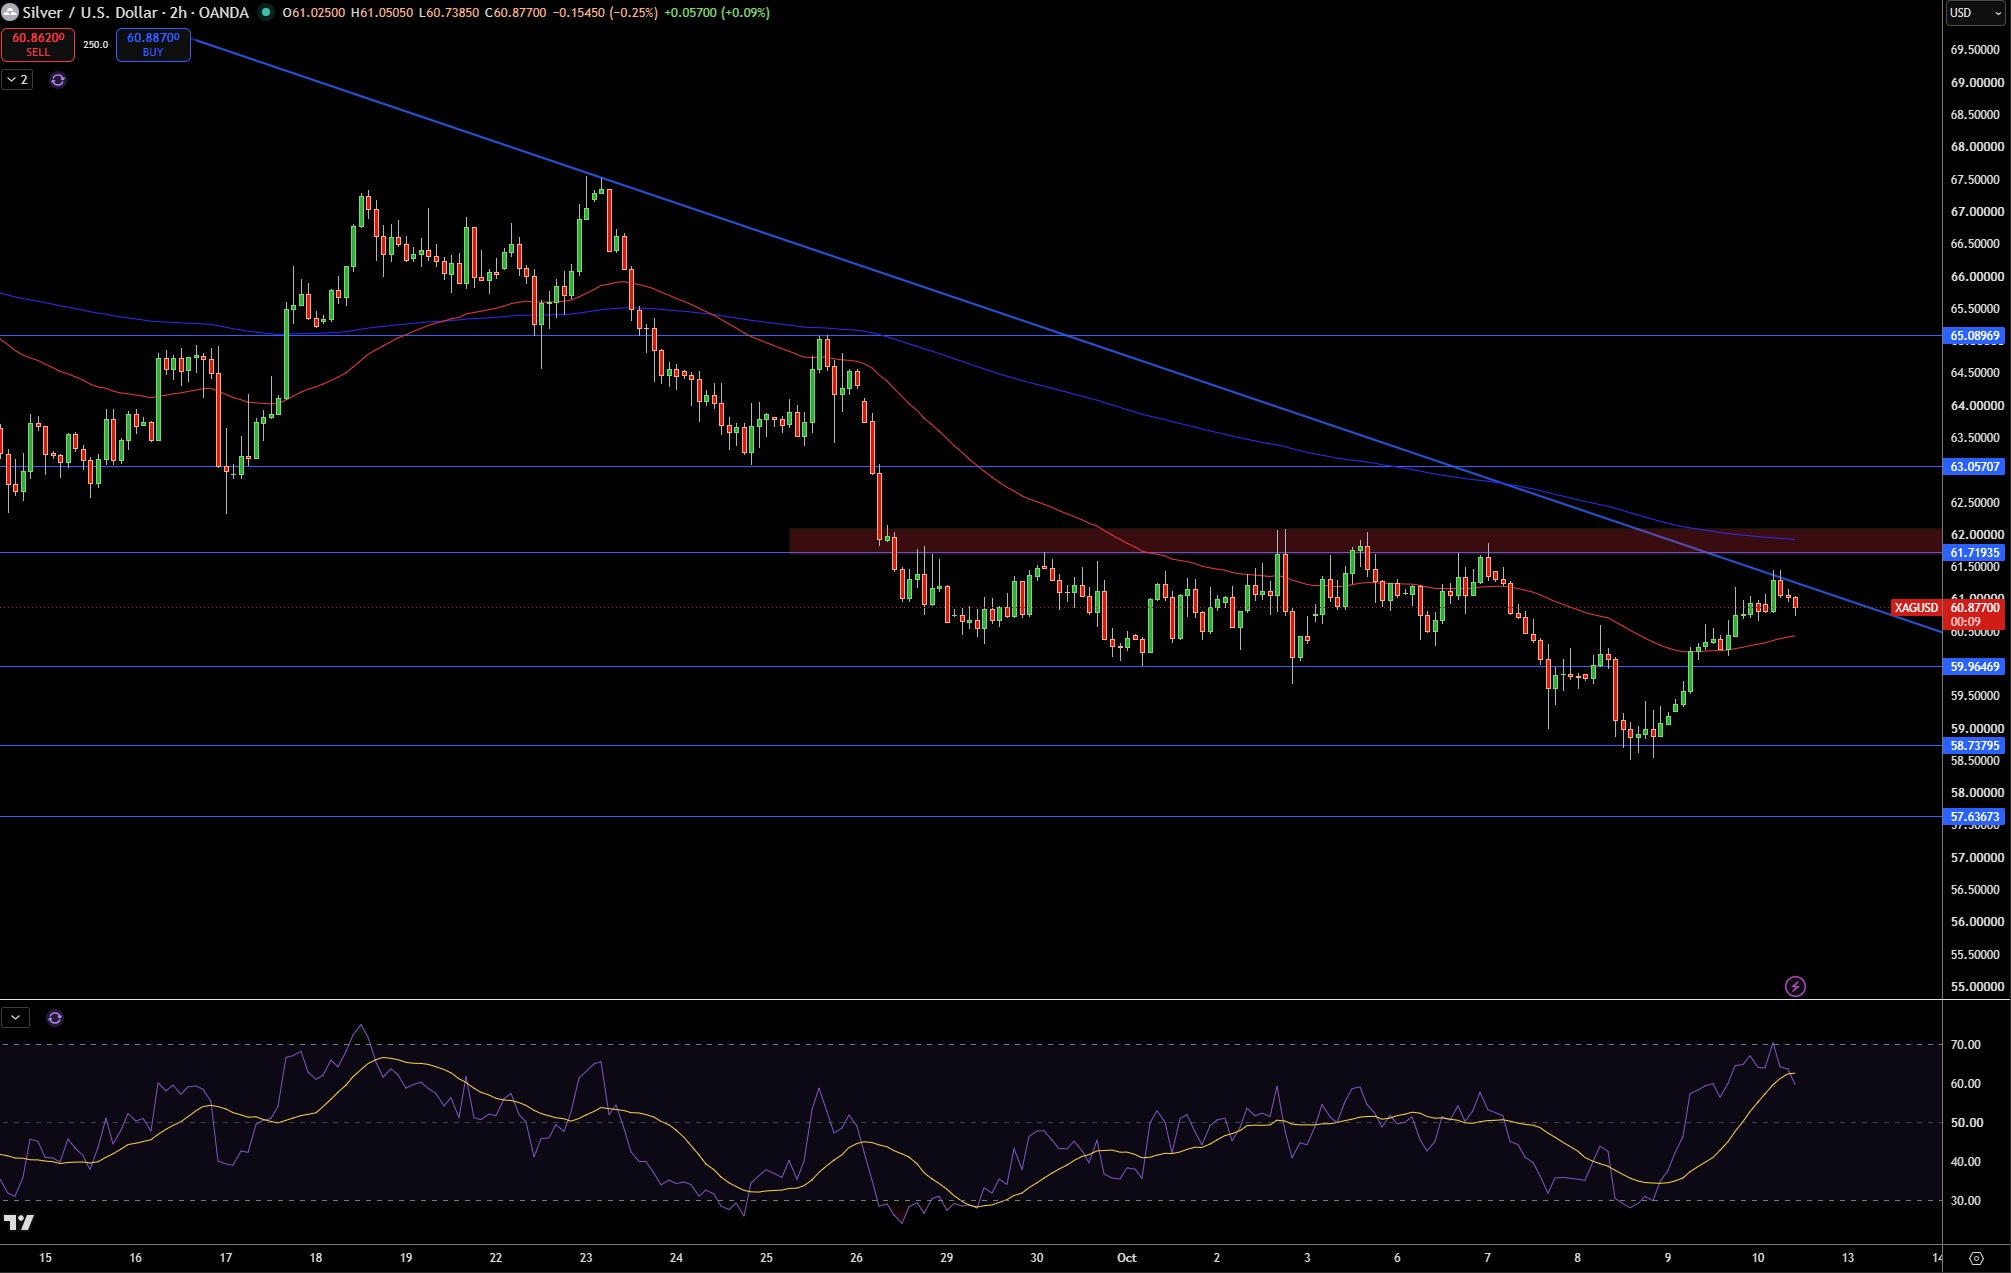
Task: Click the 30.00 RSI level label
Action: point(1965,1201)
